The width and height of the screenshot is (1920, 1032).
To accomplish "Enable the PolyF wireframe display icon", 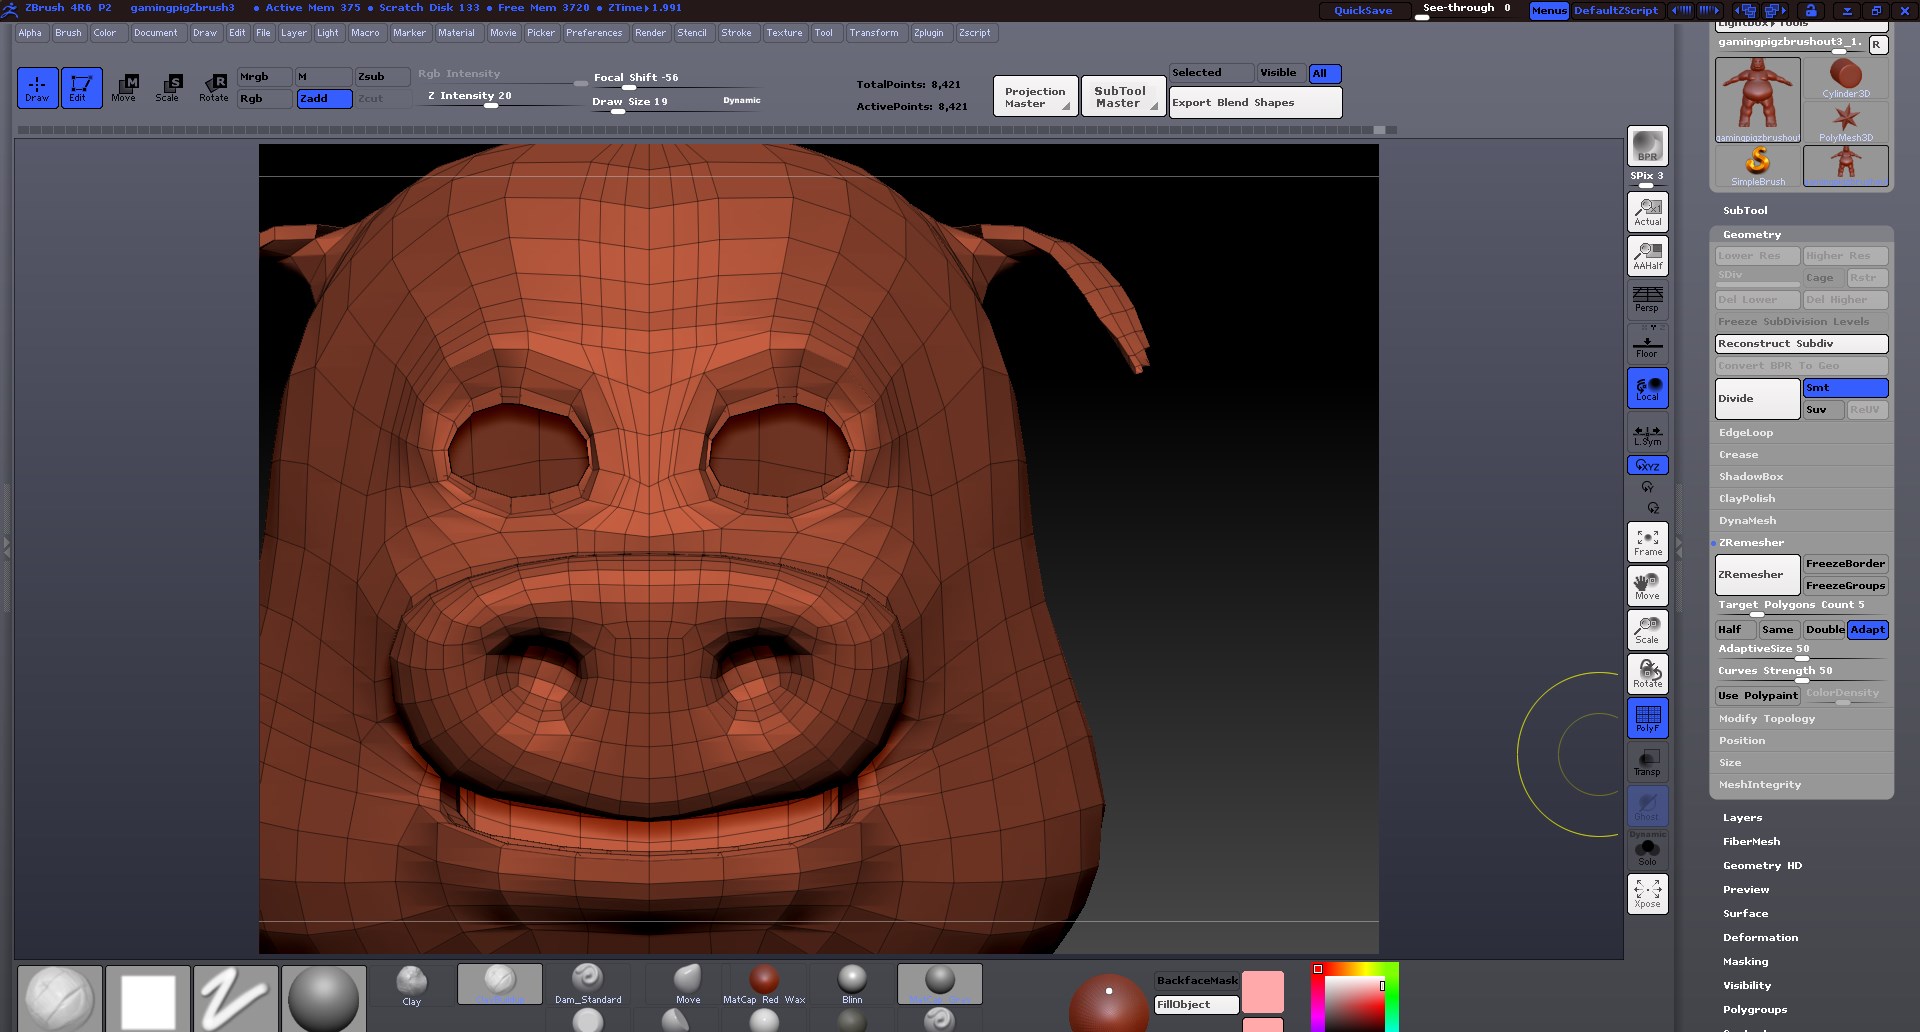I will [x=1647, y=717].
